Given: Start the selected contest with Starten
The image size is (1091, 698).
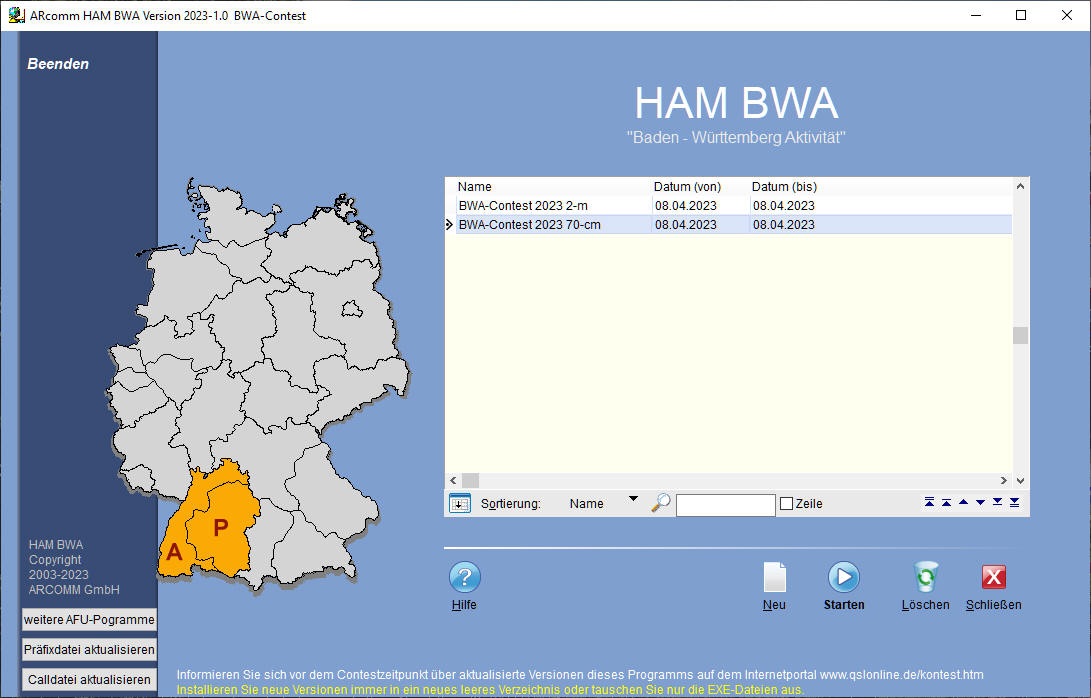Looking at the screenshot, I should [x=844, y=577].
